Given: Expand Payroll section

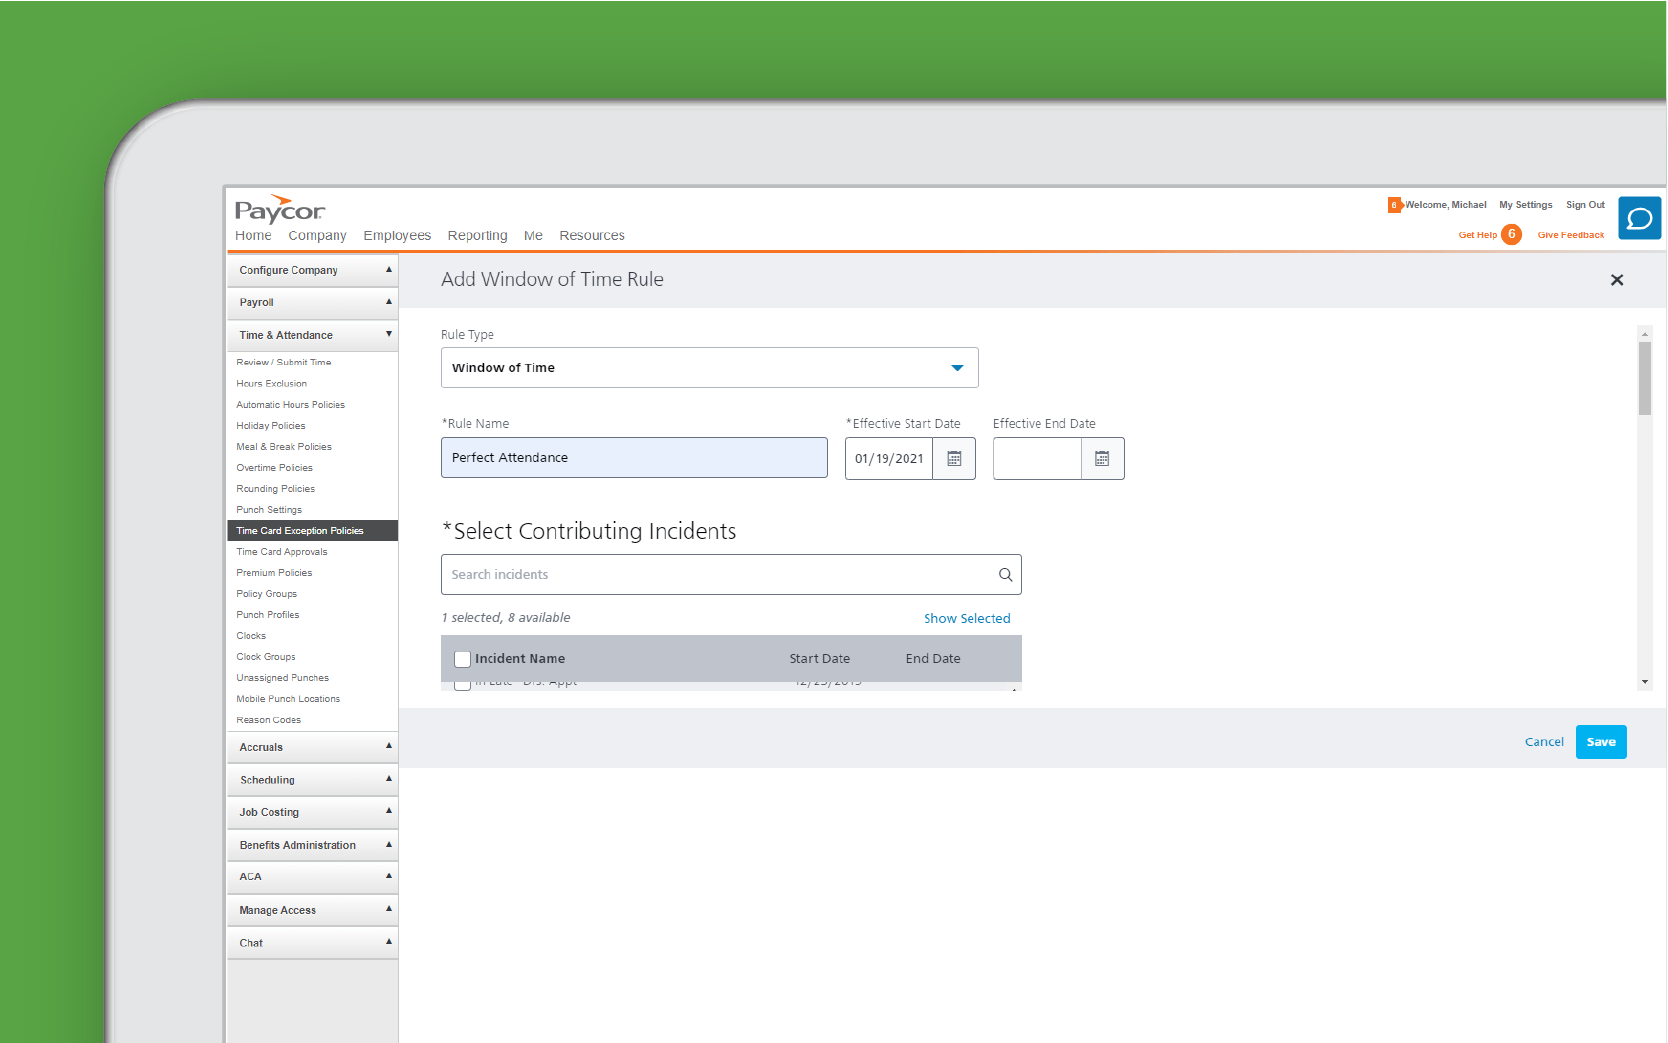Looking at the screenshot, I should pyautogui.click(x=312, y=302).
